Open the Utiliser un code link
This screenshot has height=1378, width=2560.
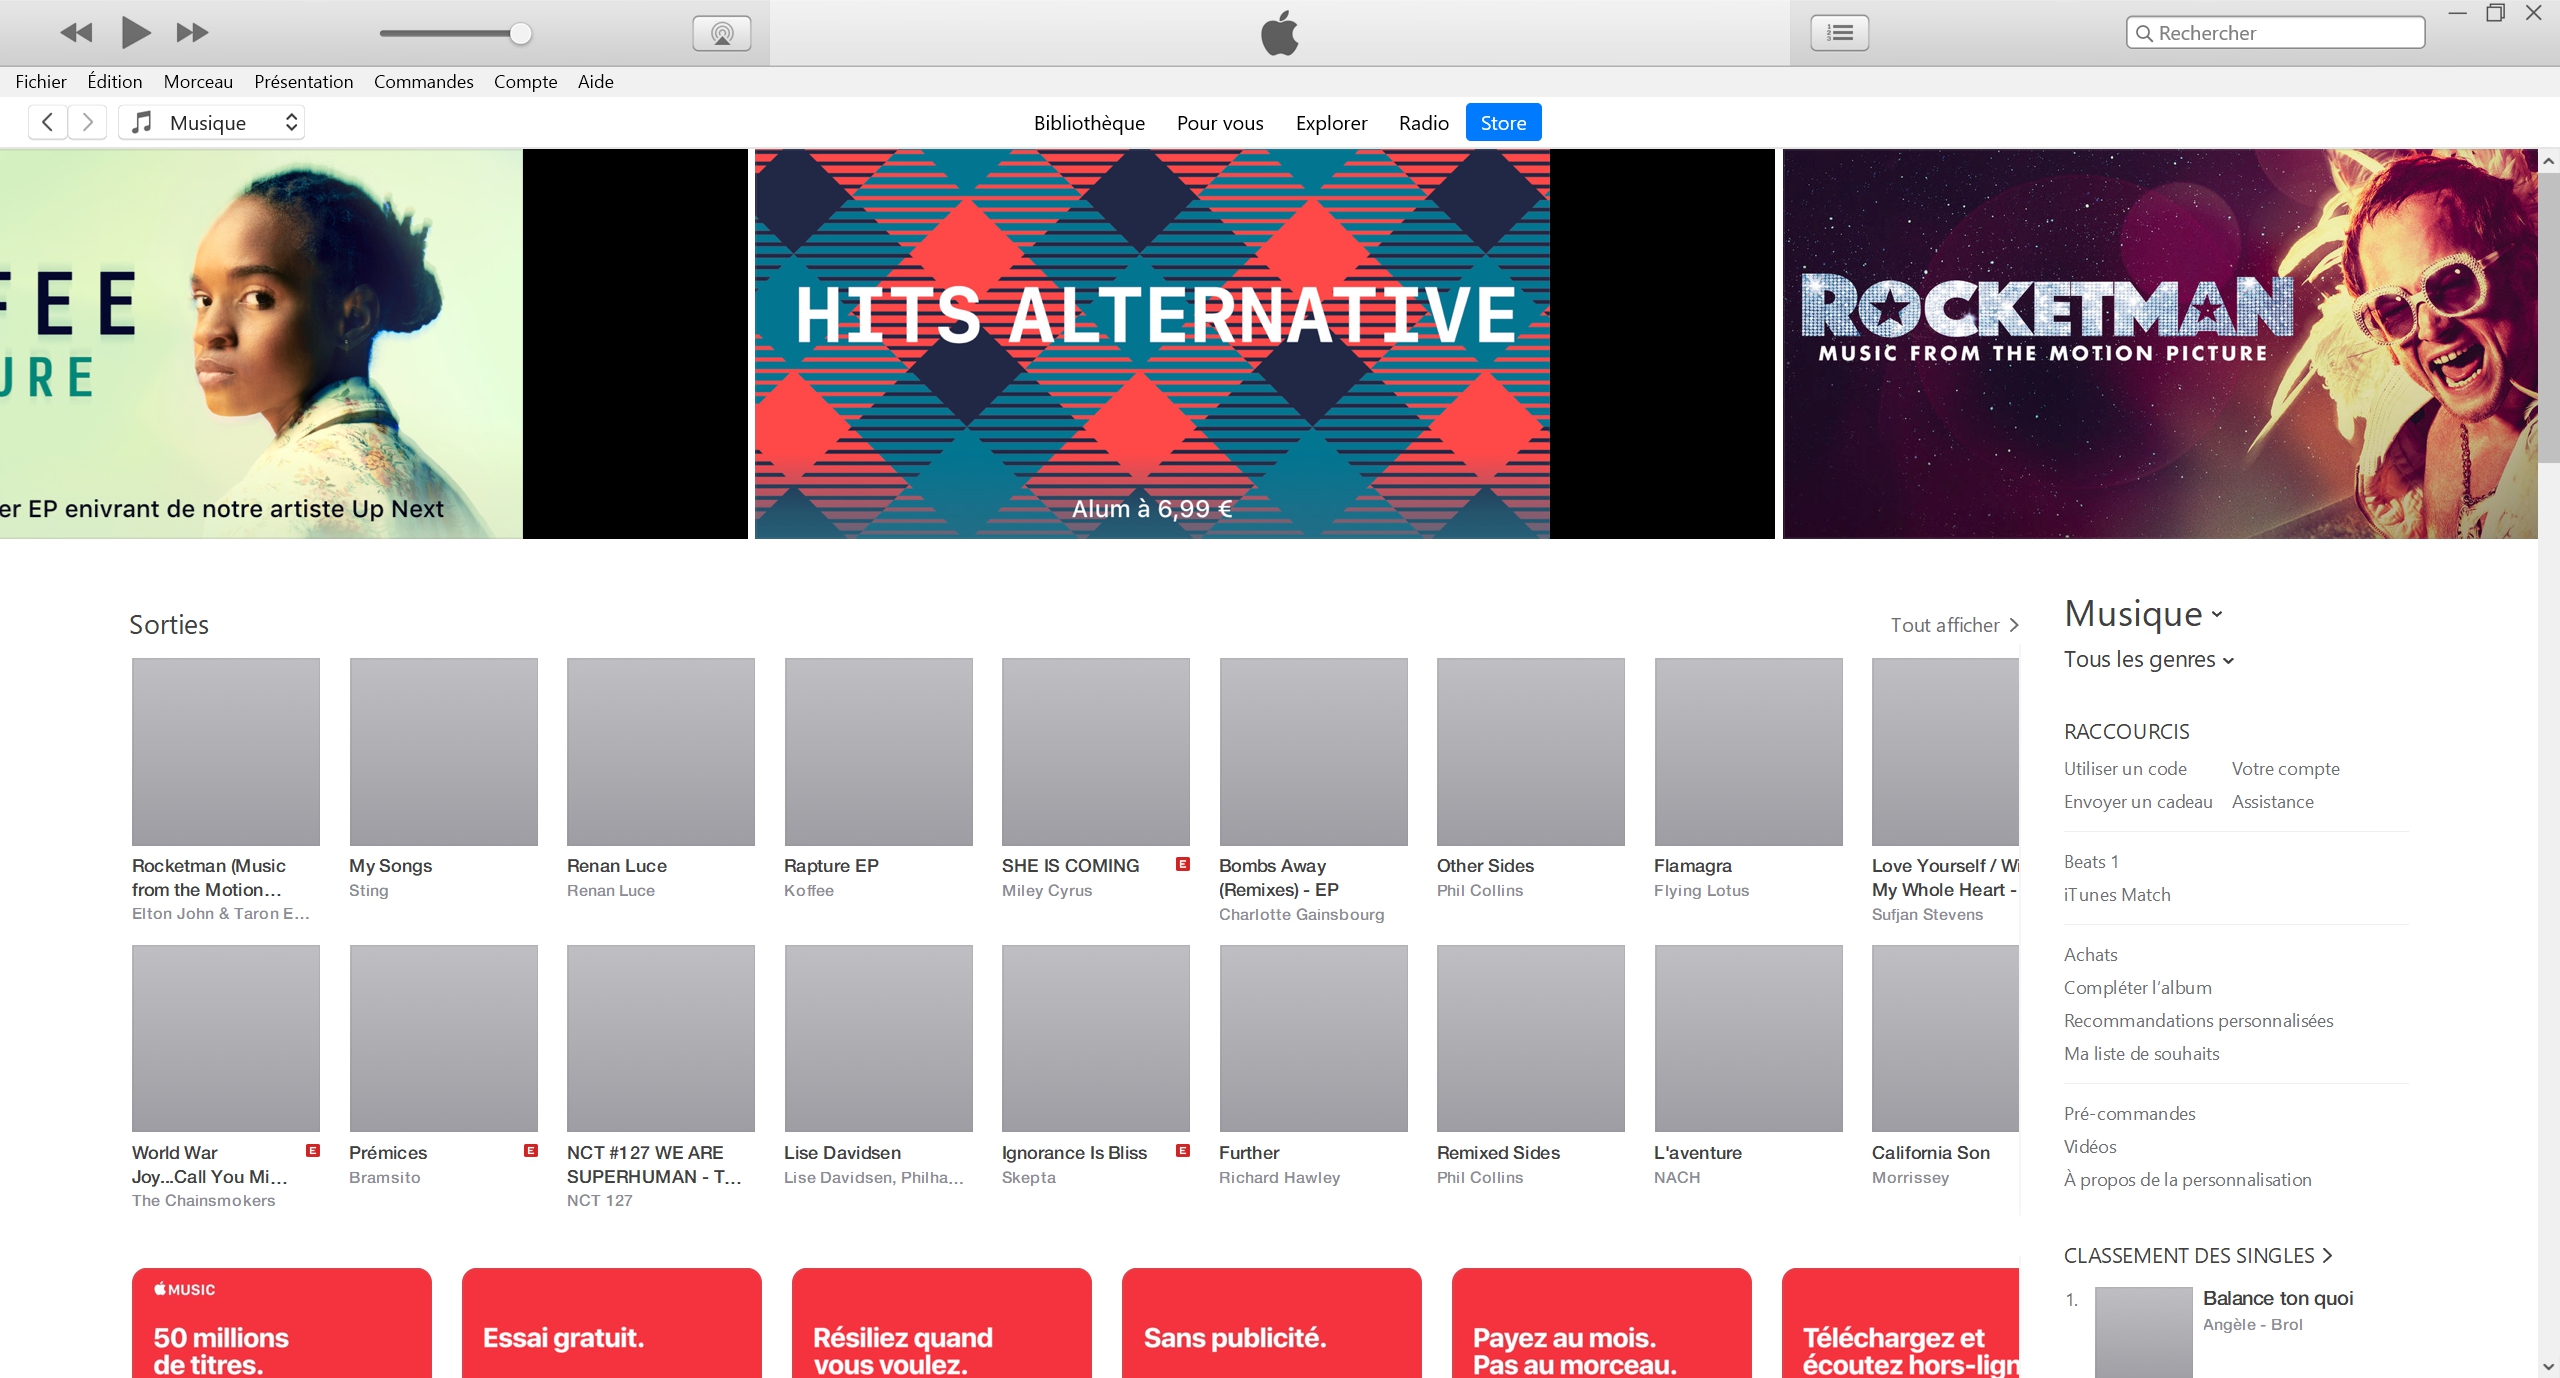(x=2125, y=769)
